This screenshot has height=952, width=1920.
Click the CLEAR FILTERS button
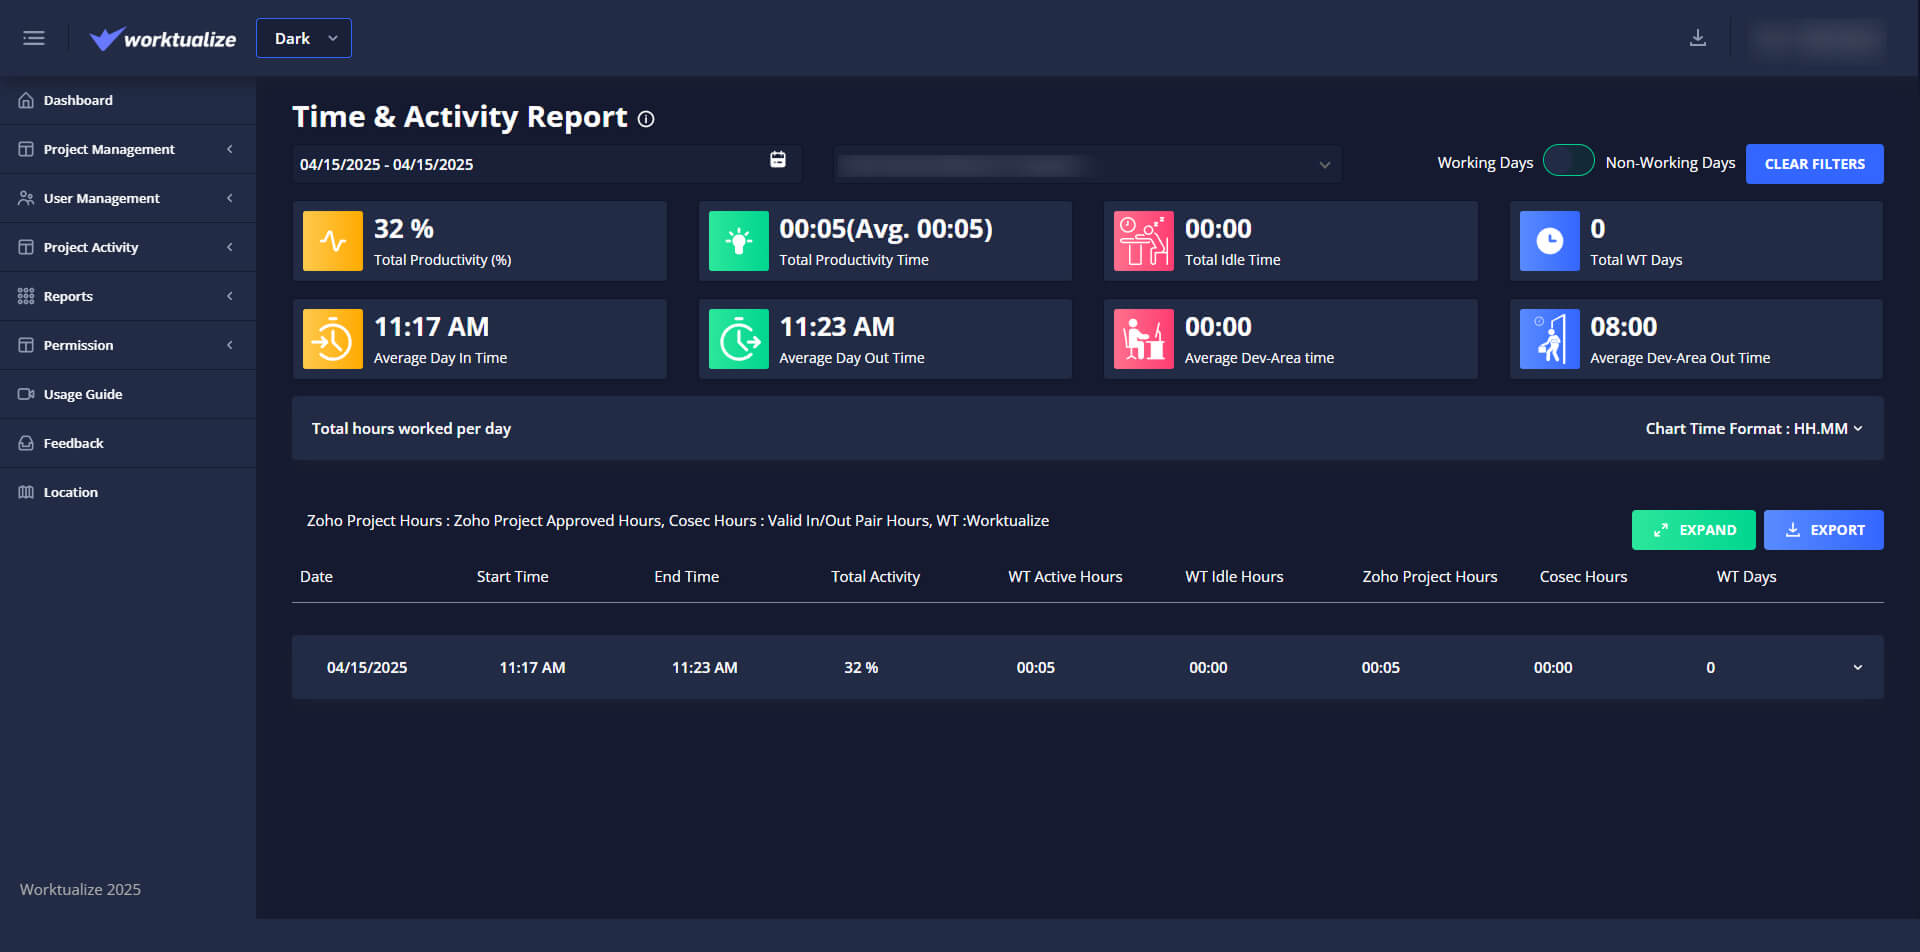[1814, 163]
